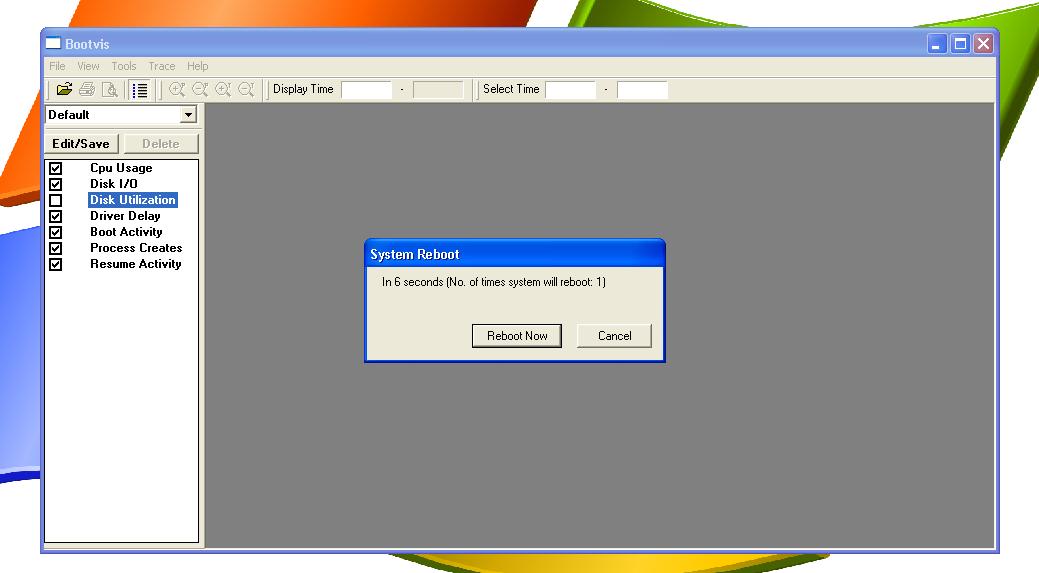This screenshot has width=1039, height=573.
Task: Close the Bootvis window
Action: 983,44
